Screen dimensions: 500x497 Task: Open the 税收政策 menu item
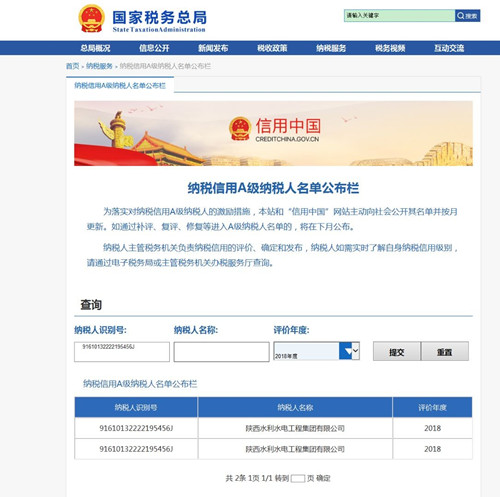pos(272,48)
